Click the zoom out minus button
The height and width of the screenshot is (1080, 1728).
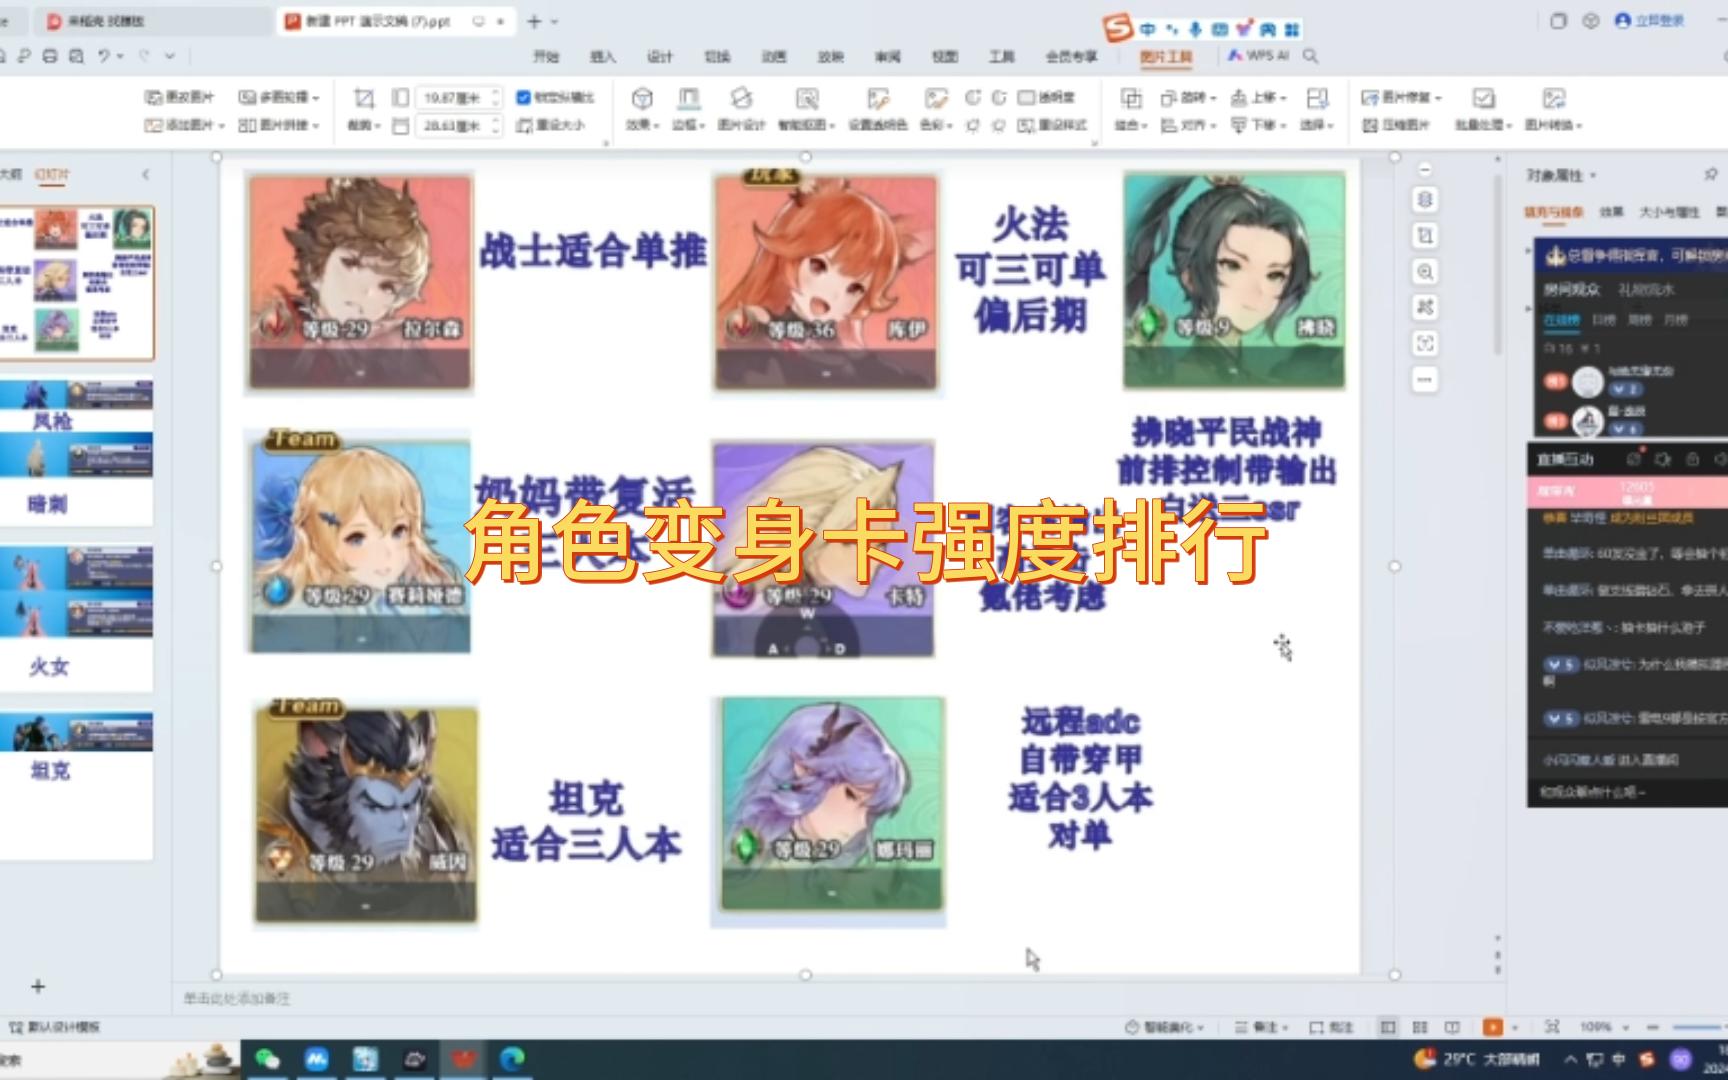1654,1027
